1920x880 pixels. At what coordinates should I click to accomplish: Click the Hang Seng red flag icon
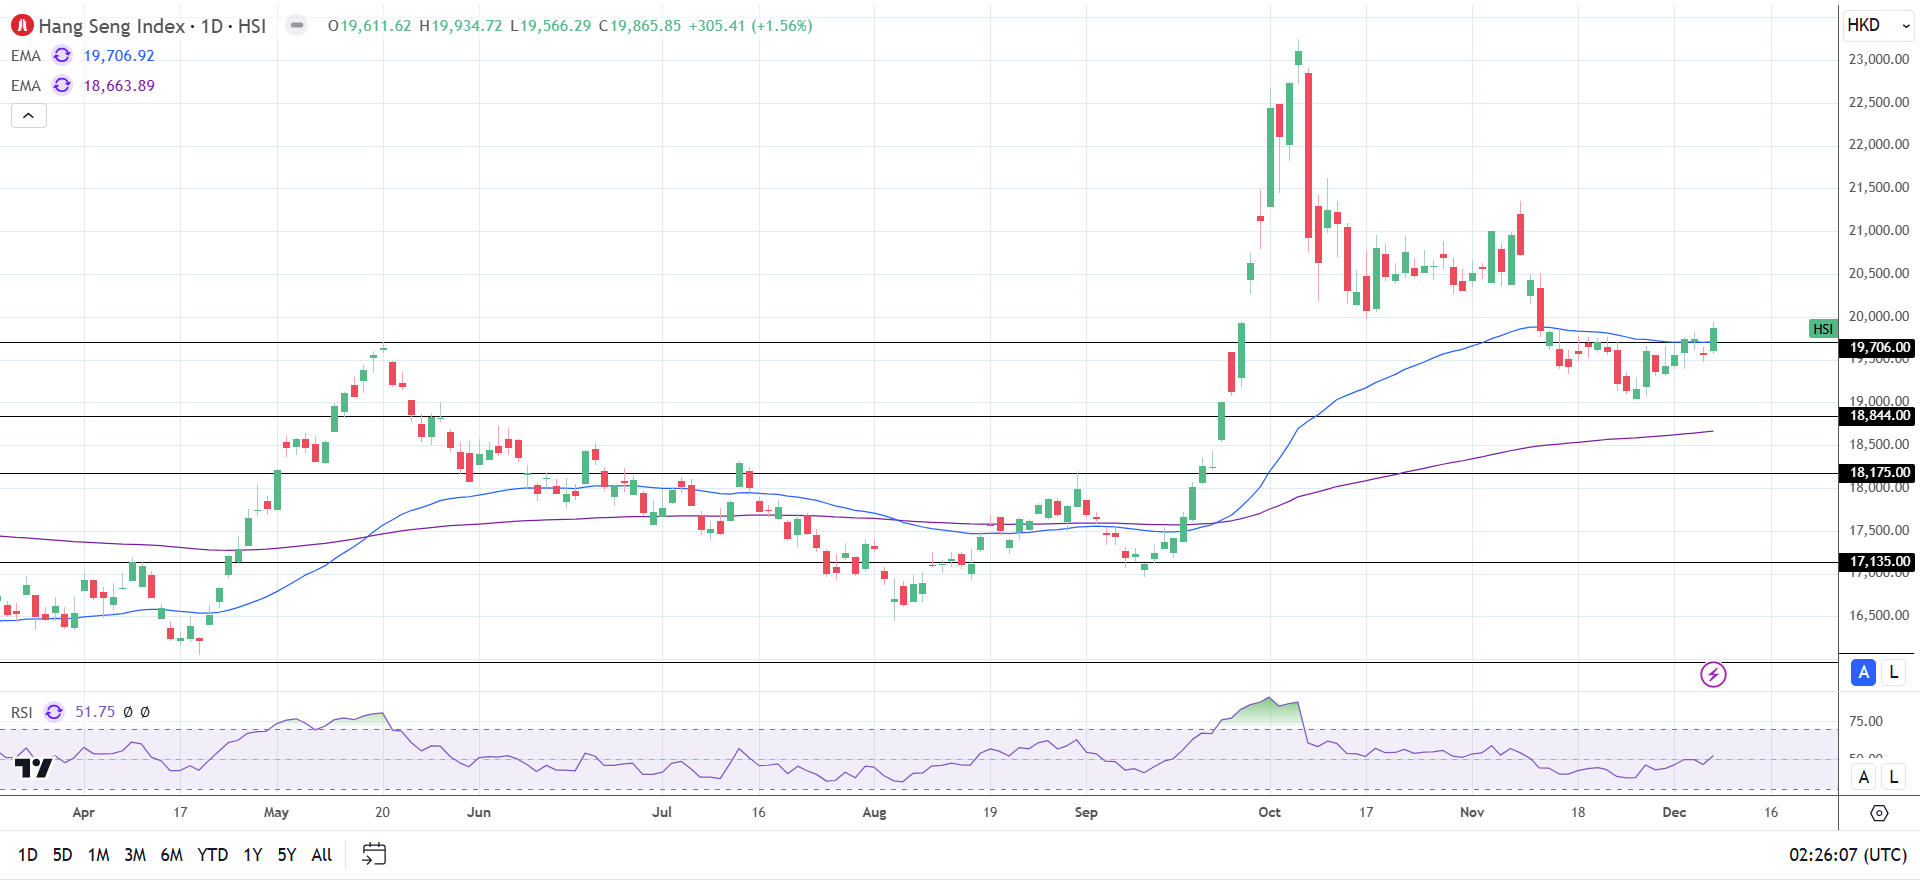pos(22,26)
